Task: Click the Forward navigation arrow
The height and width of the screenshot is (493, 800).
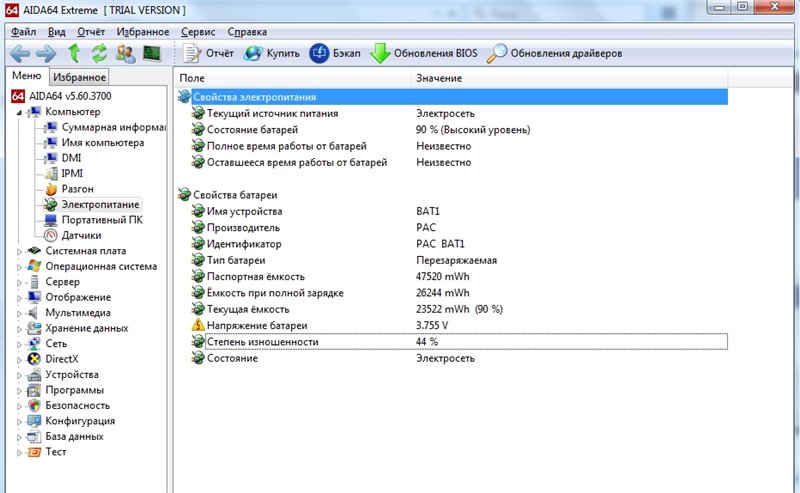Action: pyautogui.click(x=46, y=53)
